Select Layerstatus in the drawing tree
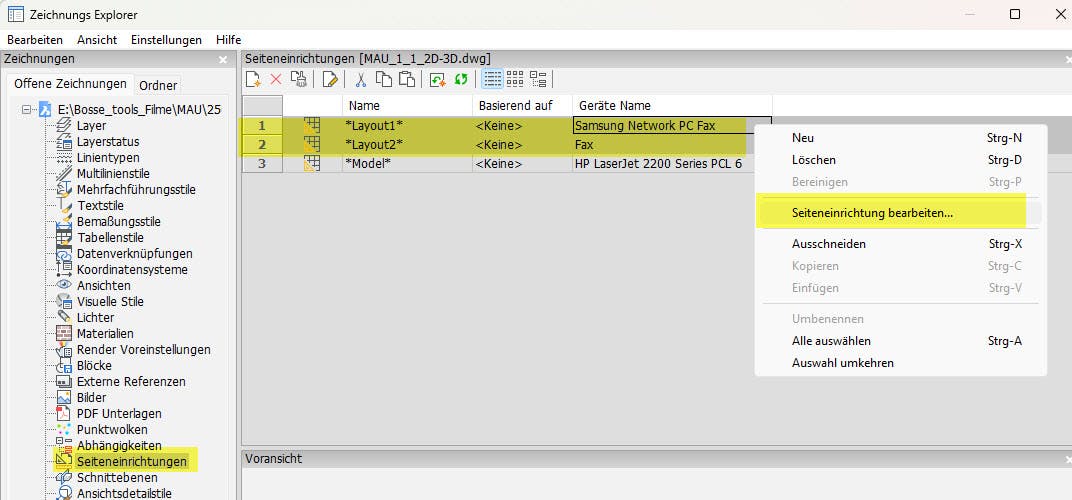This screenshot has height=500, width=1072. (x=108, y=142)
